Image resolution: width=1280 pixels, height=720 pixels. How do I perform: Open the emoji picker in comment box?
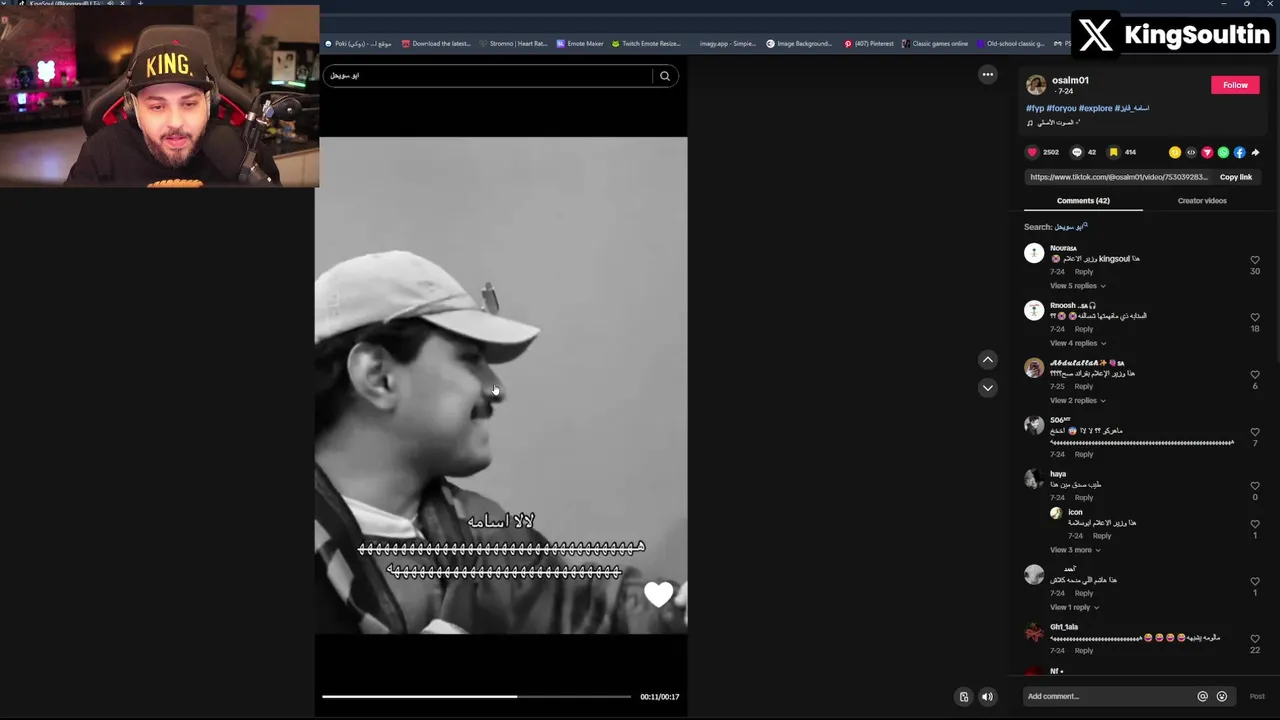pos(1222,696)
